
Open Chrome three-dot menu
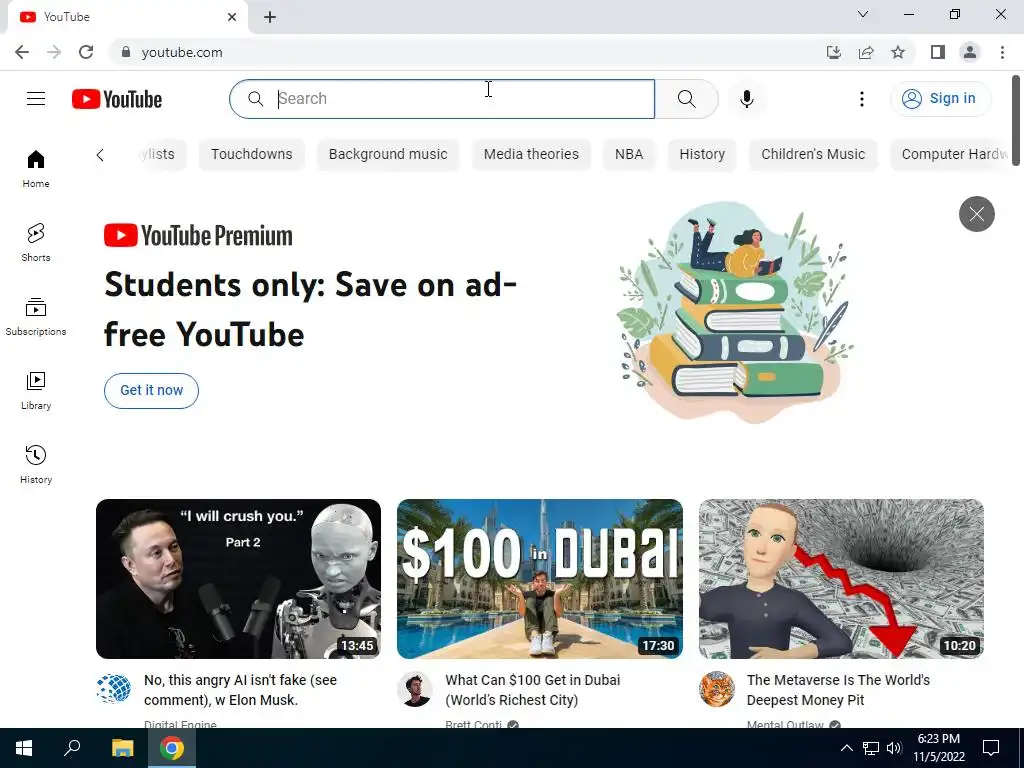coord(1002,52)
